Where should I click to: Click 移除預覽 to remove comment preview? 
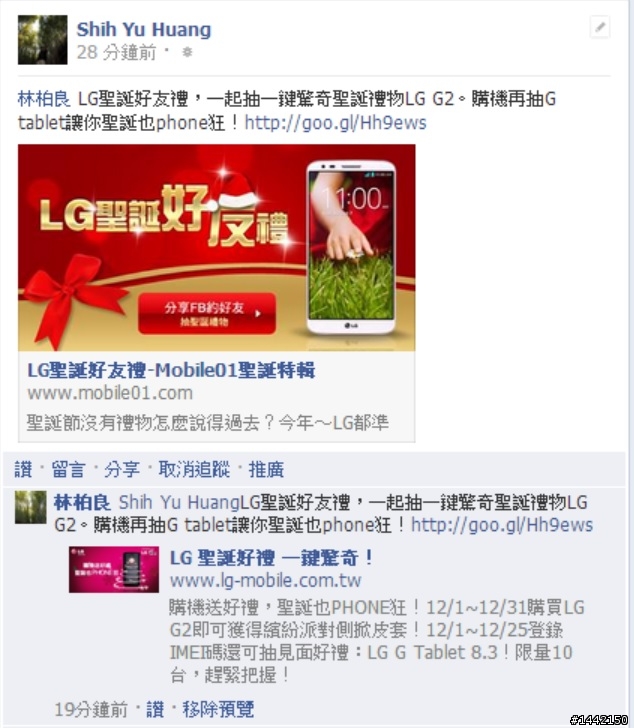tap(218, 709)
